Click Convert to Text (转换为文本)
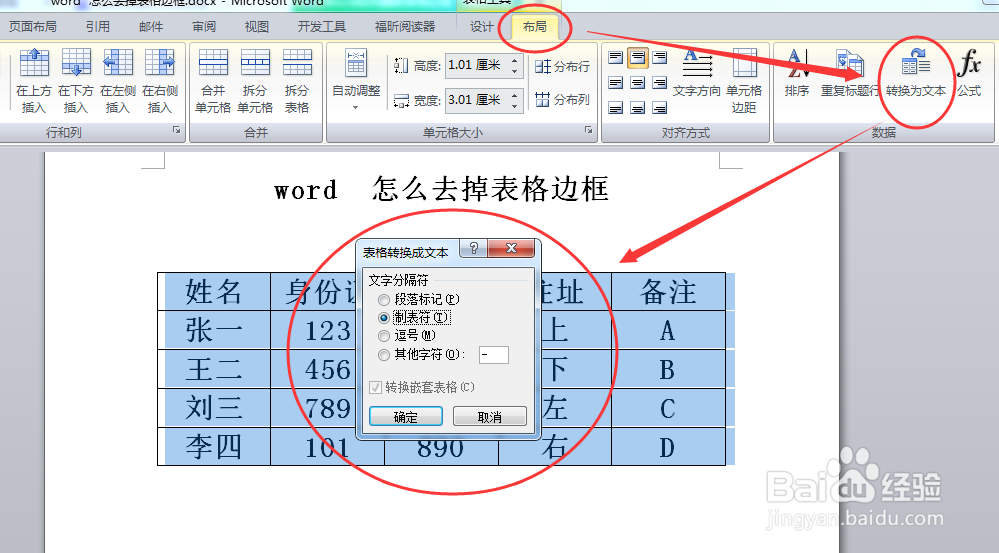Screen dimensions: 999x553 click(916, 73)
